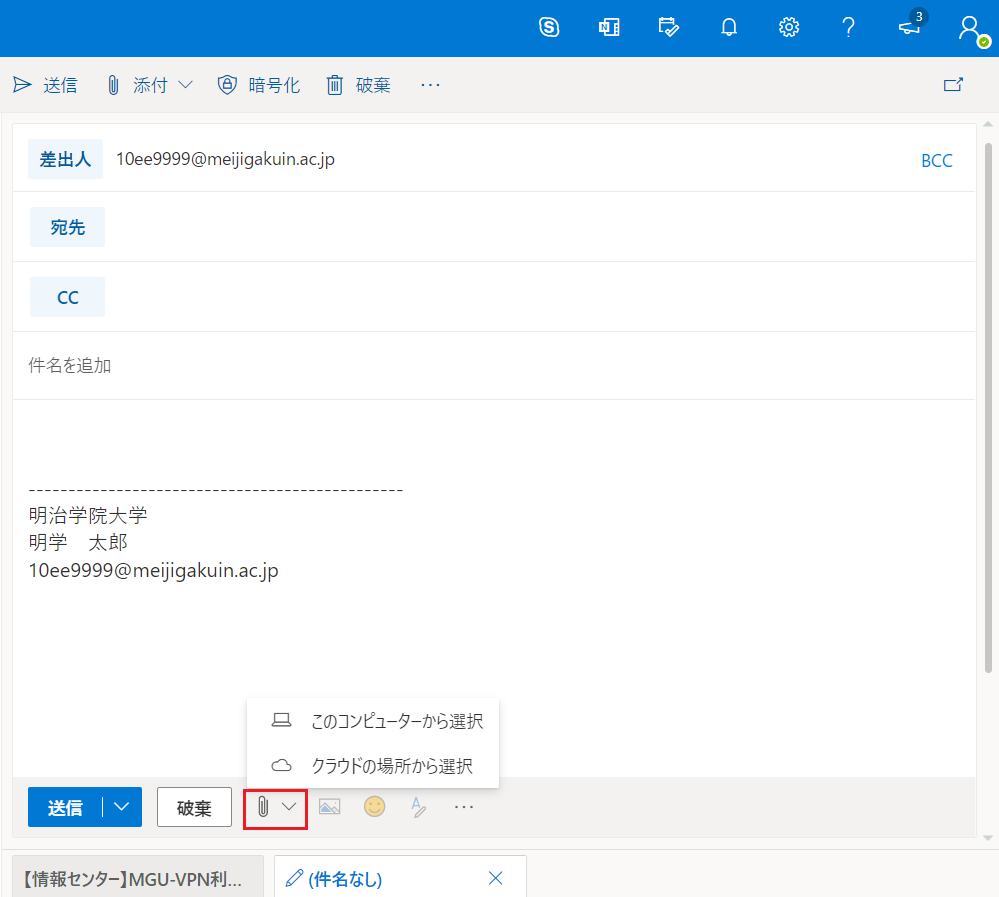Show the BCC field

point(936,160)
